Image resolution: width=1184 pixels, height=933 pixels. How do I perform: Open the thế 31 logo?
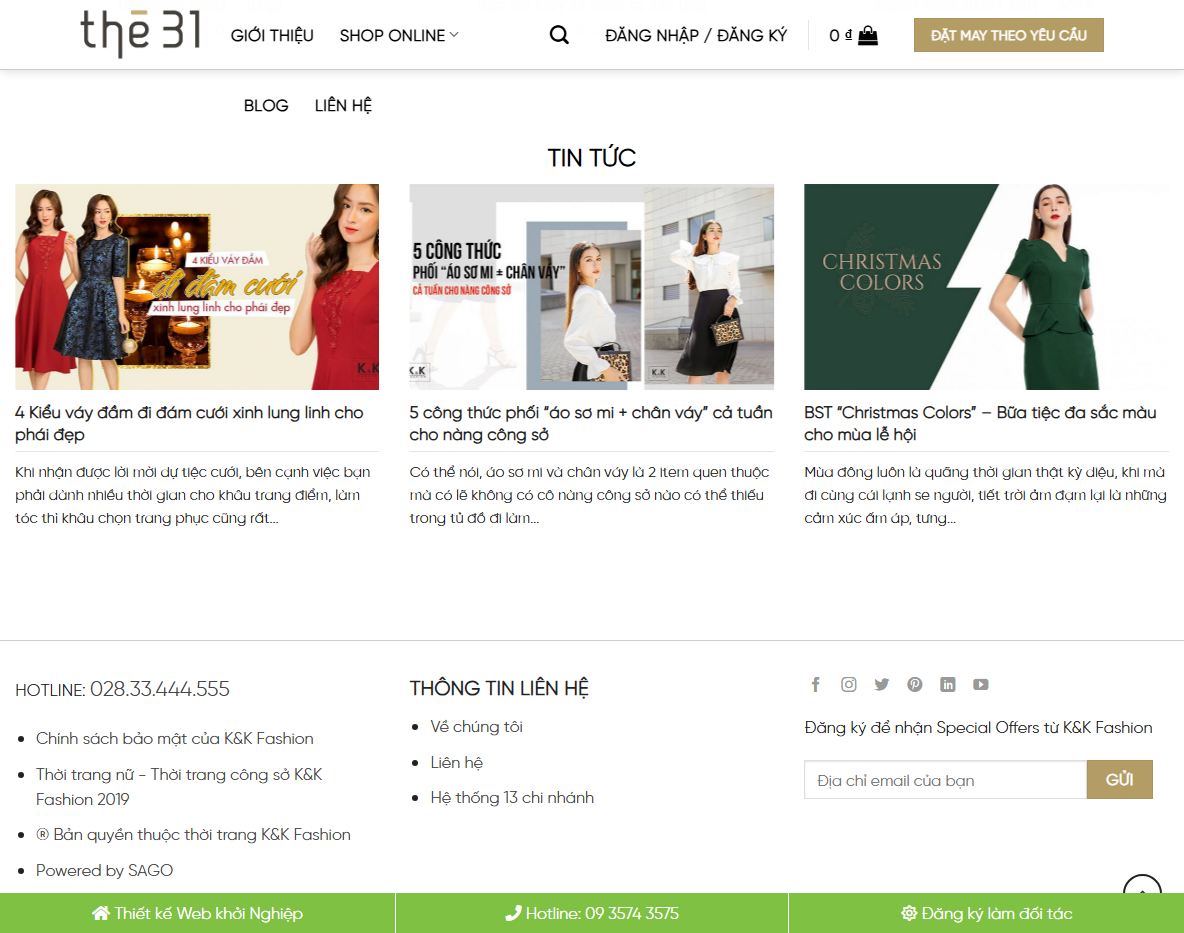[140, 33]
